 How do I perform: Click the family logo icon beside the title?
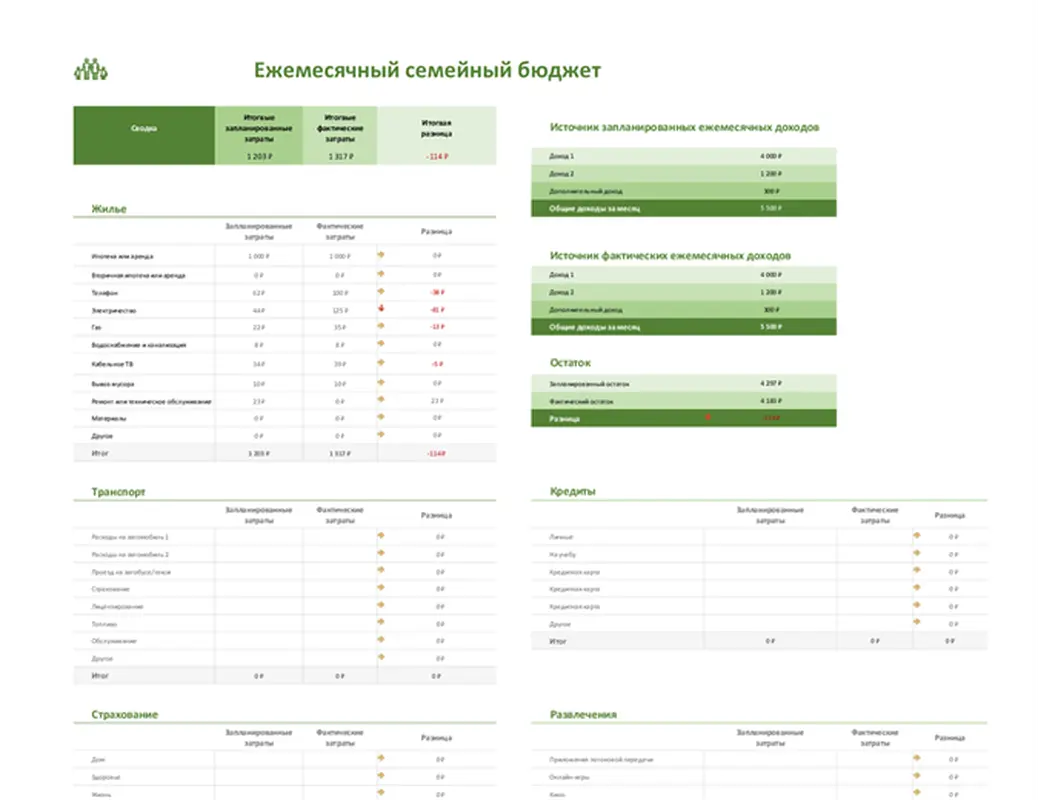[91, 70]
